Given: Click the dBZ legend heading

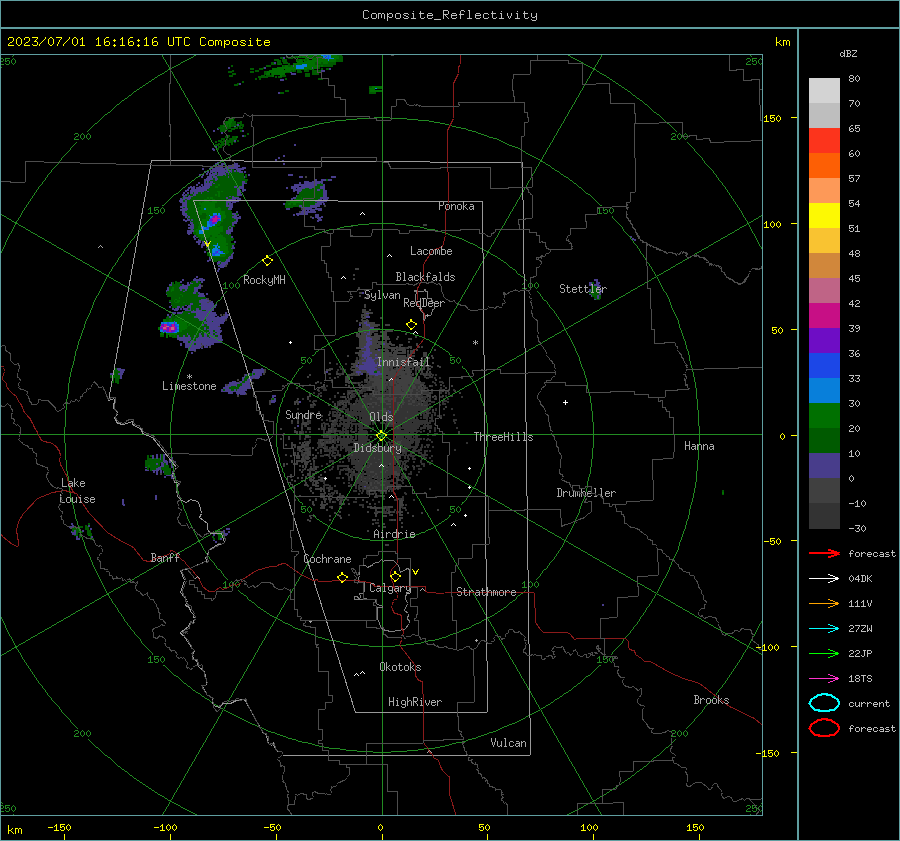Looking at the screenshot, I should (x=848, y=53).
